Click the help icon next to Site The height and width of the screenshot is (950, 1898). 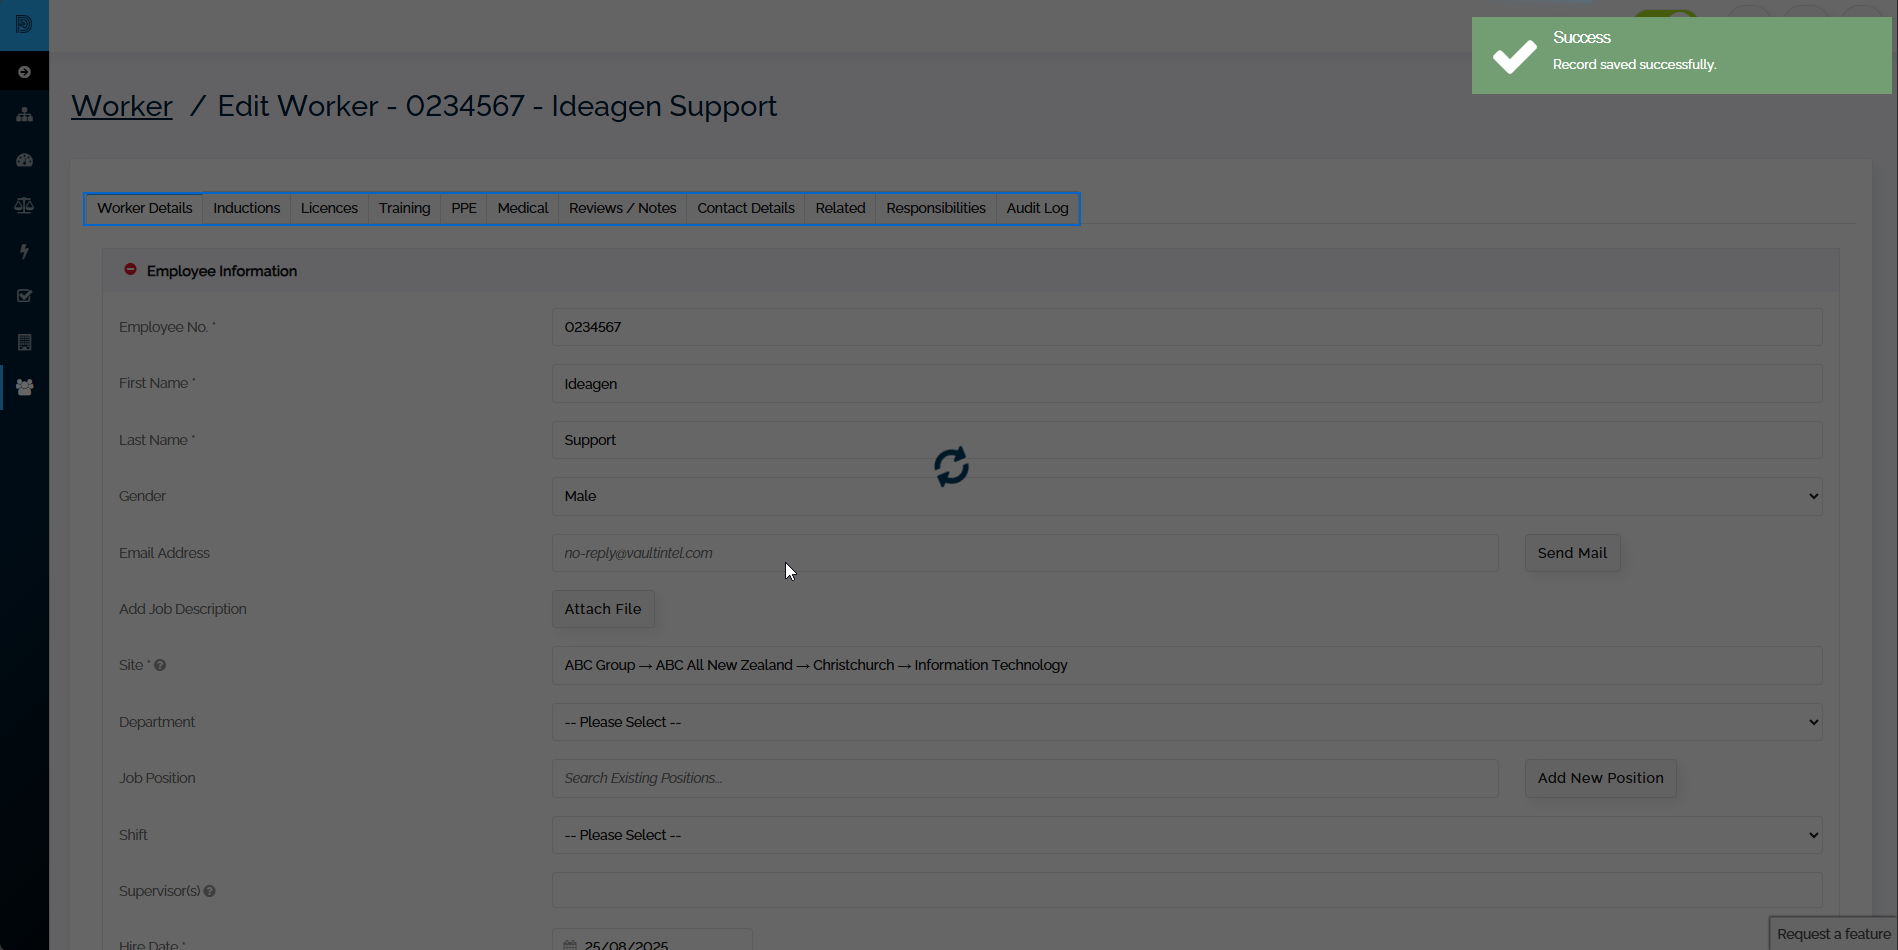click(160, 665)
